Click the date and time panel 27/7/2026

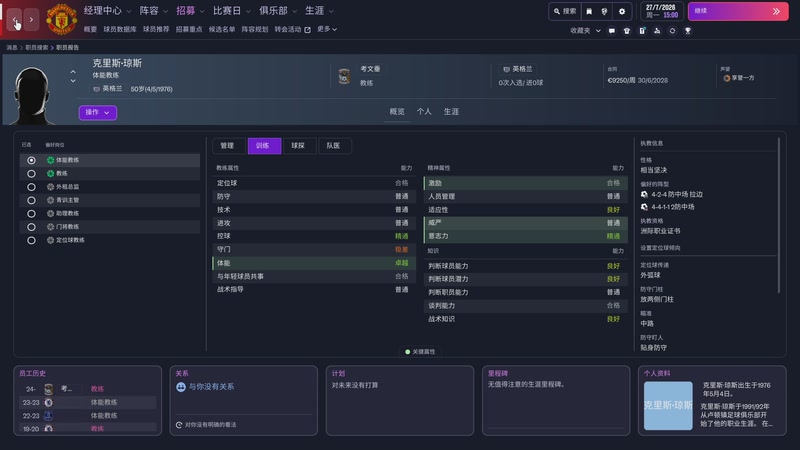661,11
